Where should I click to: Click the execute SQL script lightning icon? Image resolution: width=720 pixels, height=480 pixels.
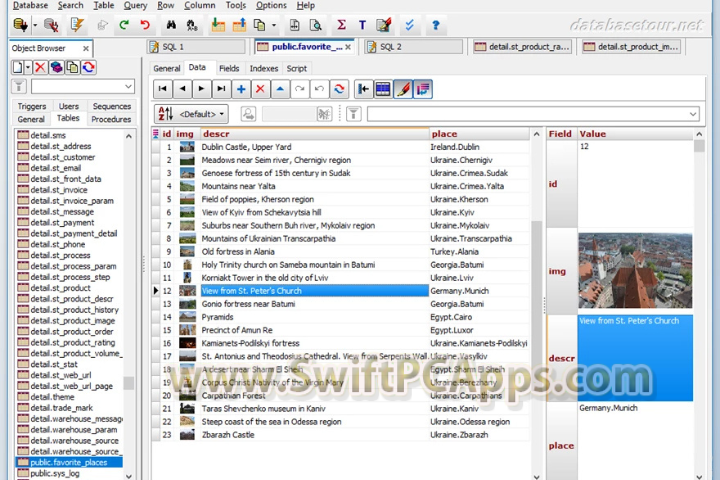tap(77, 25)
